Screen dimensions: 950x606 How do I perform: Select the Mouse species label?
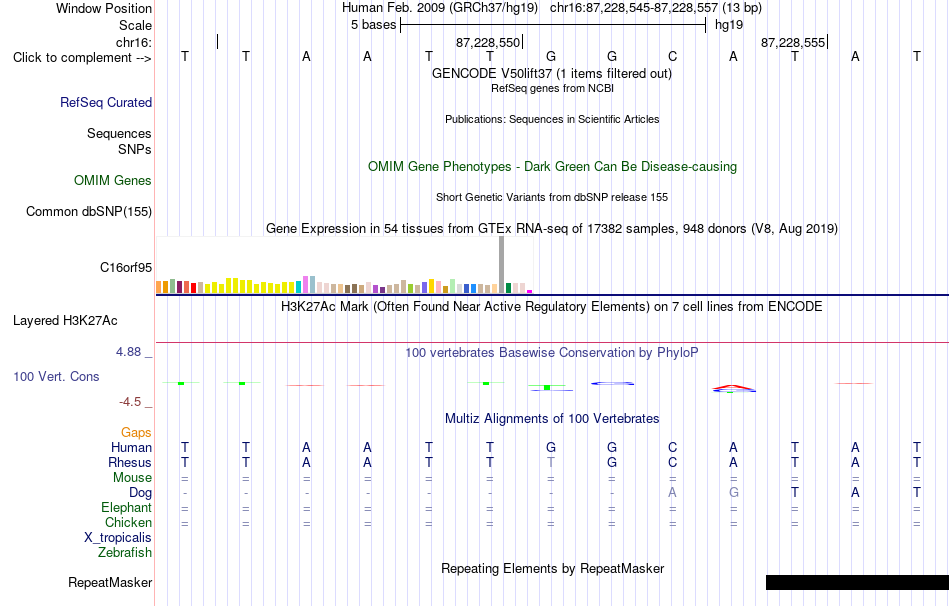(x=132, y=478)
